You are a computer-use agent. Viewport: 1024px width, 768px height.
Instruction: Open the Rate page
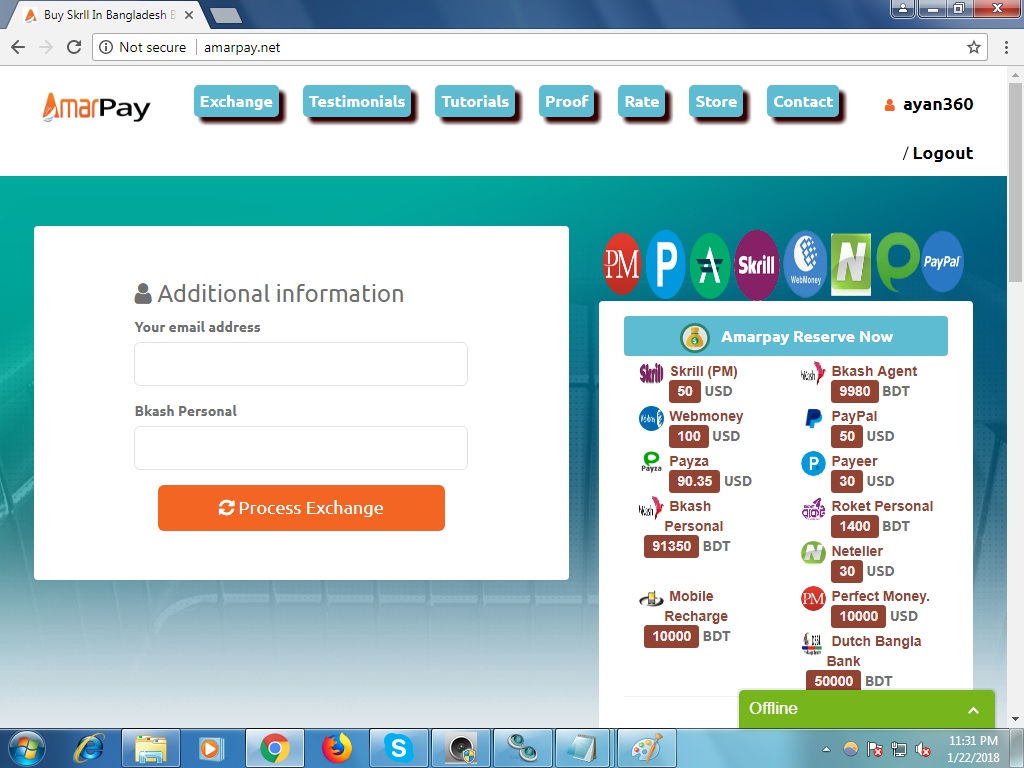pyautogui.click(x=641, y=101)
